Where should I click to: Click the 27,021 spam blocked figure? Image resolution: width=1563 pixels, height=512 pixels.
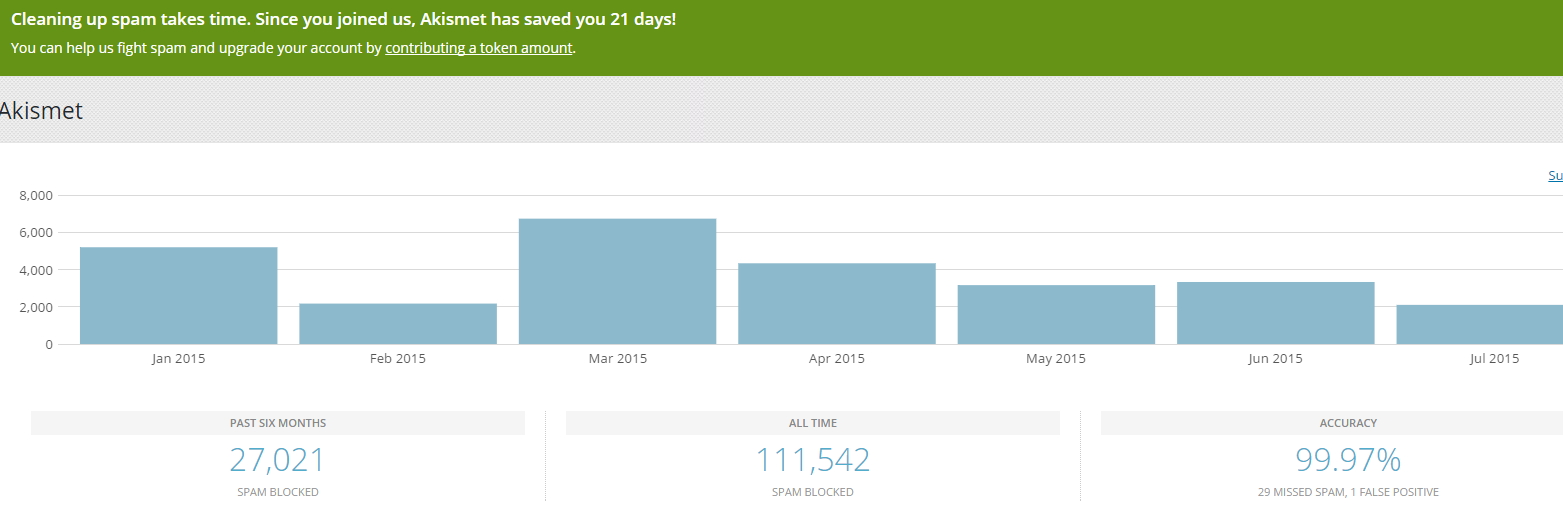(x=278, y=460)
